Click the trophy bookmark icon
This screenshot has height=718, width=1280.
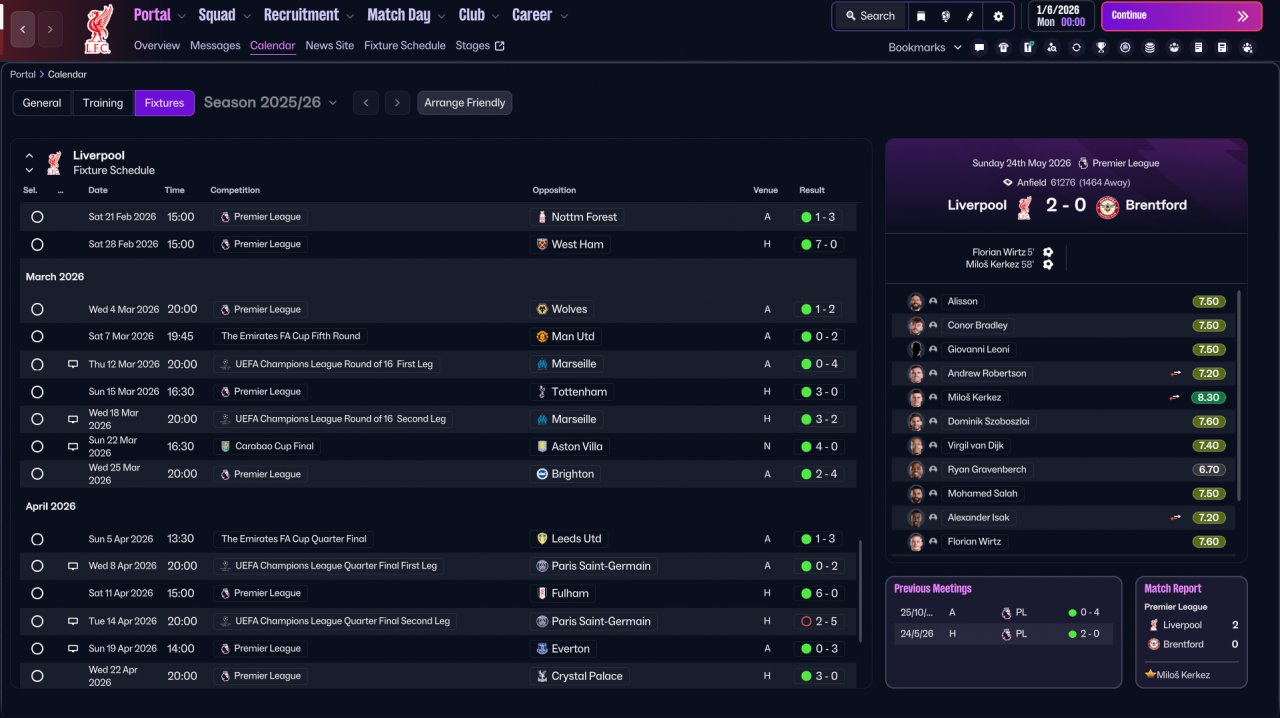pyautogui.click(x=1101, y=47)
